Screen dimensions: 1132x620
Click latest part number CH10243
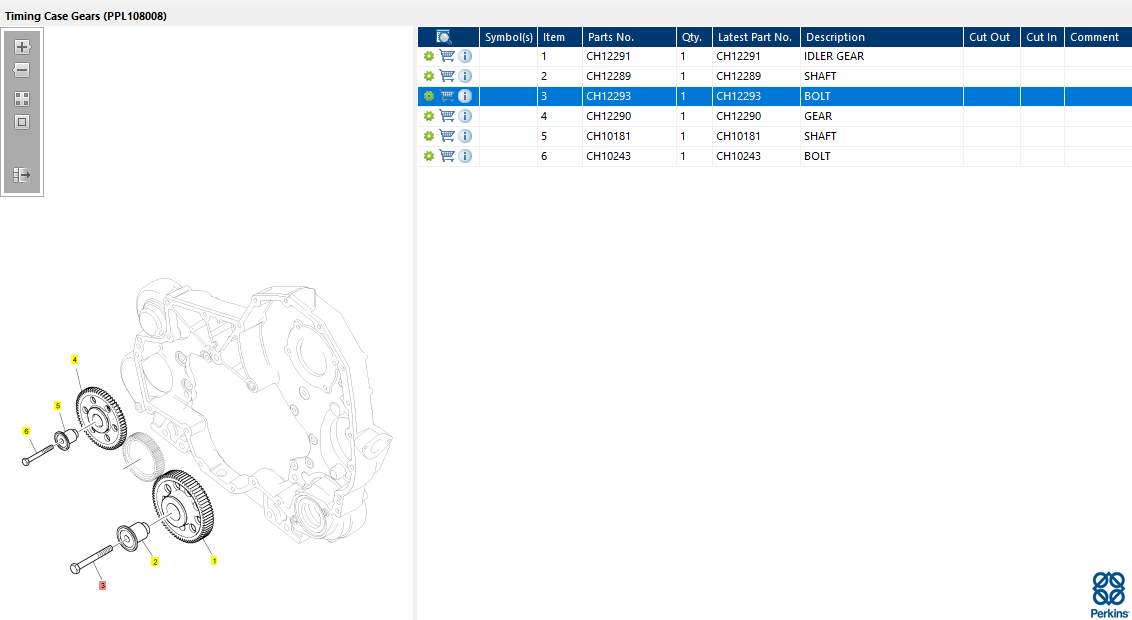point(739,156)
